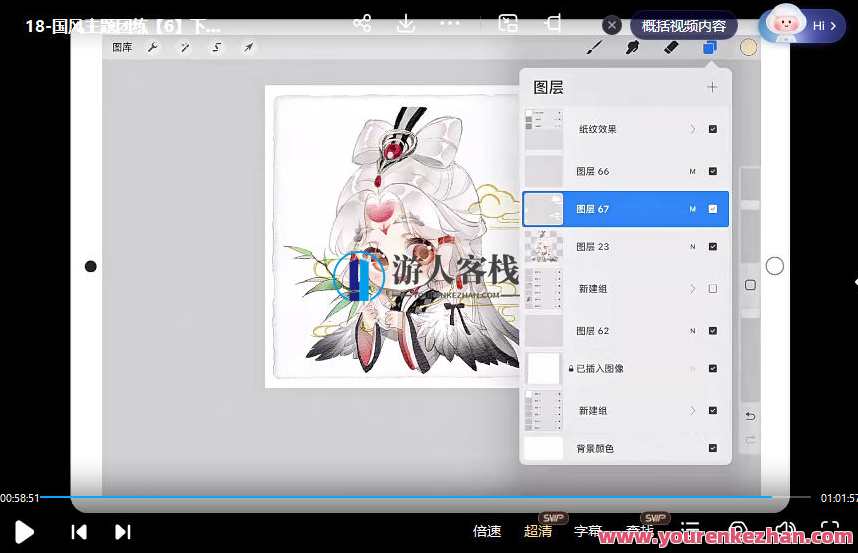Expand chevron of 新建组 above 背景颜色

tap(693, 410)
